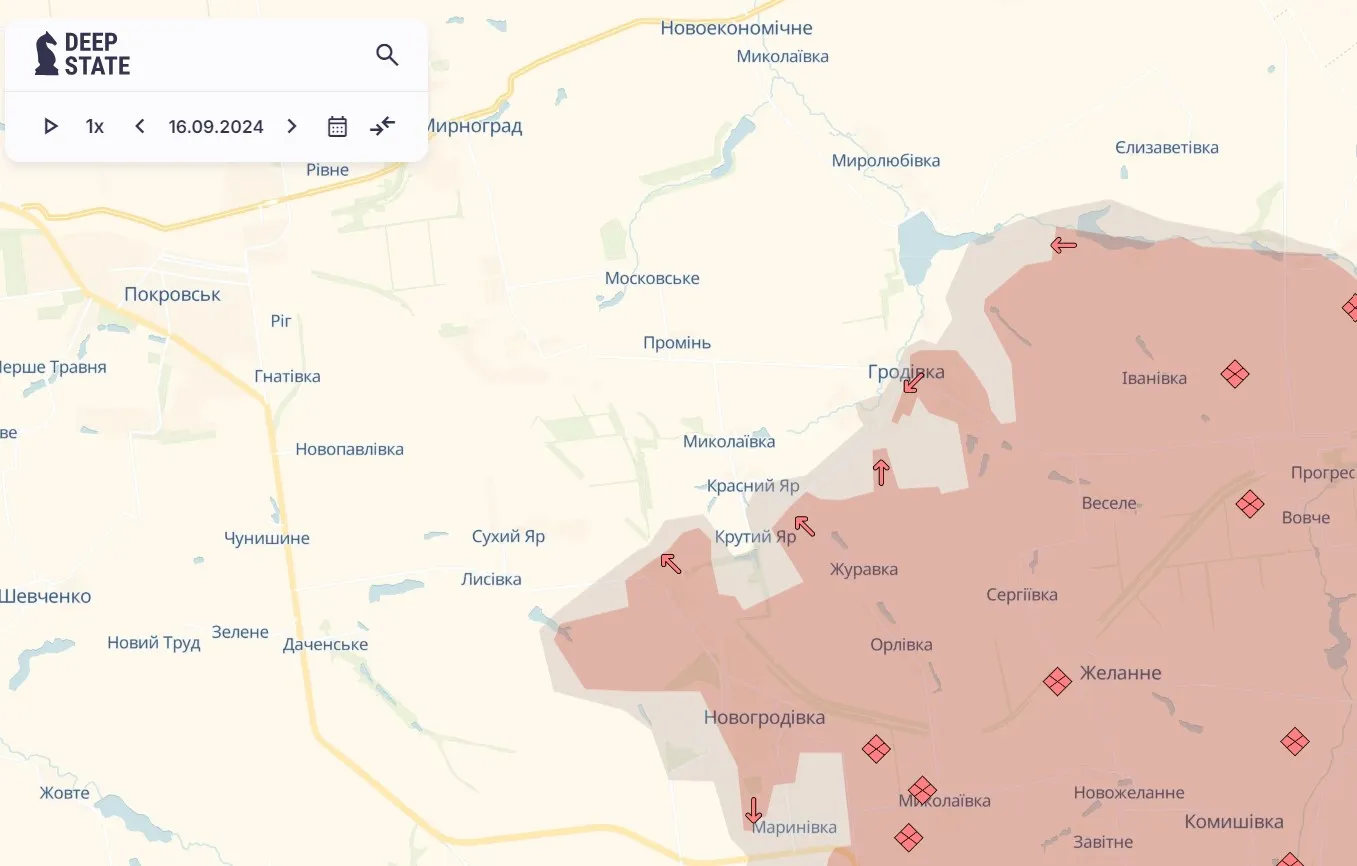The image size is (1357, 866).
Task: Advance to next date using right chevron
Action: tap(291, 126)
